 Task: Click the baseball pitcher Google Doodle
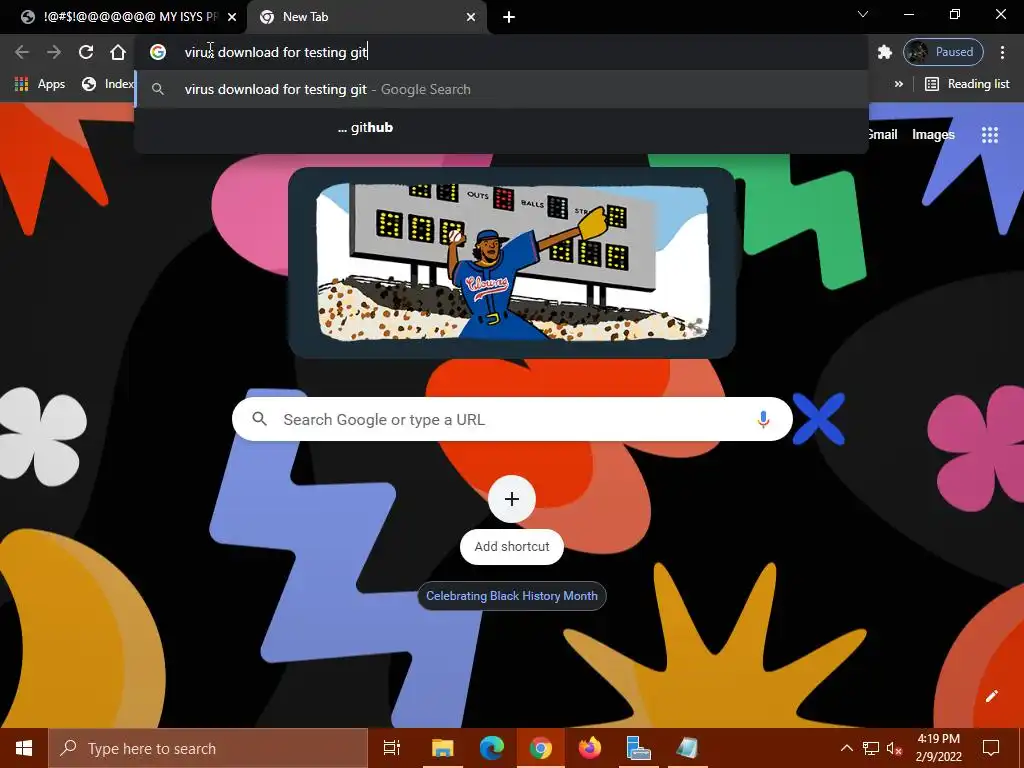pos(512,263)
